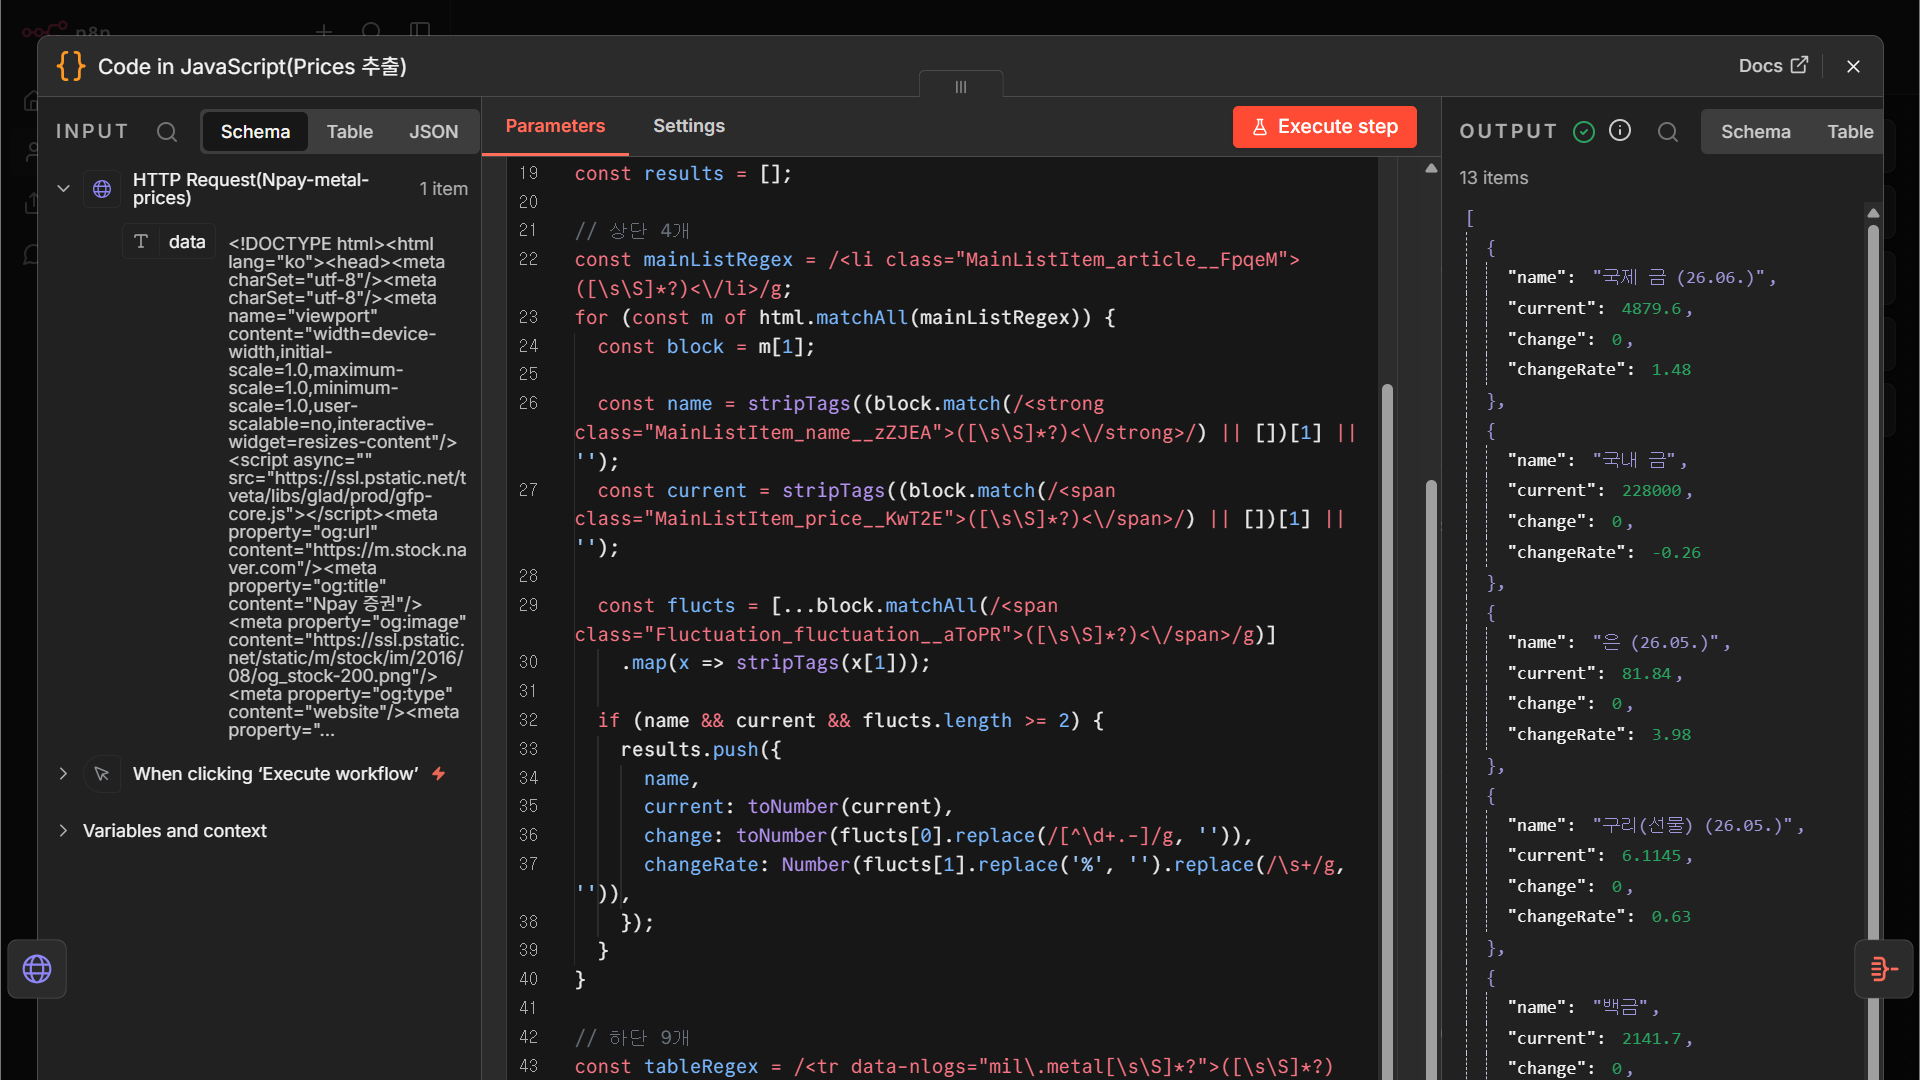Click the HTTP Request globe icon

coord(102,188)
